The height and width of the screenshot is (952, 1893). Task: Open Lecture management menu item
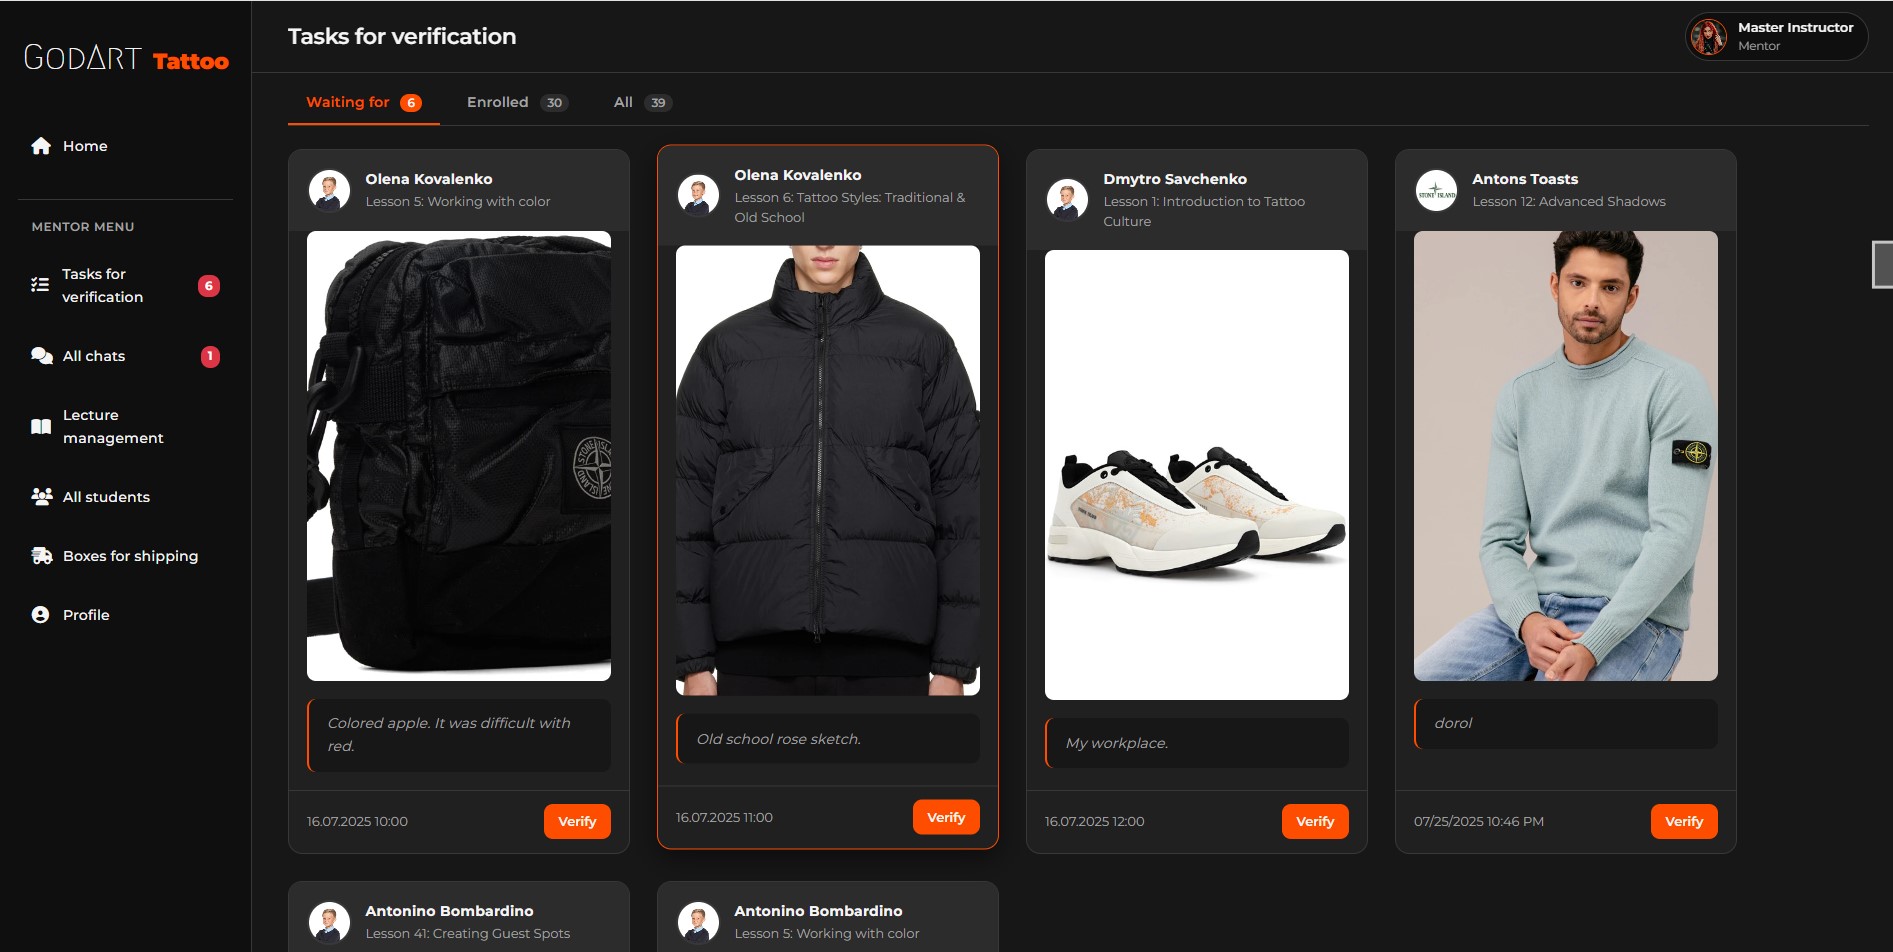(125, 427)
